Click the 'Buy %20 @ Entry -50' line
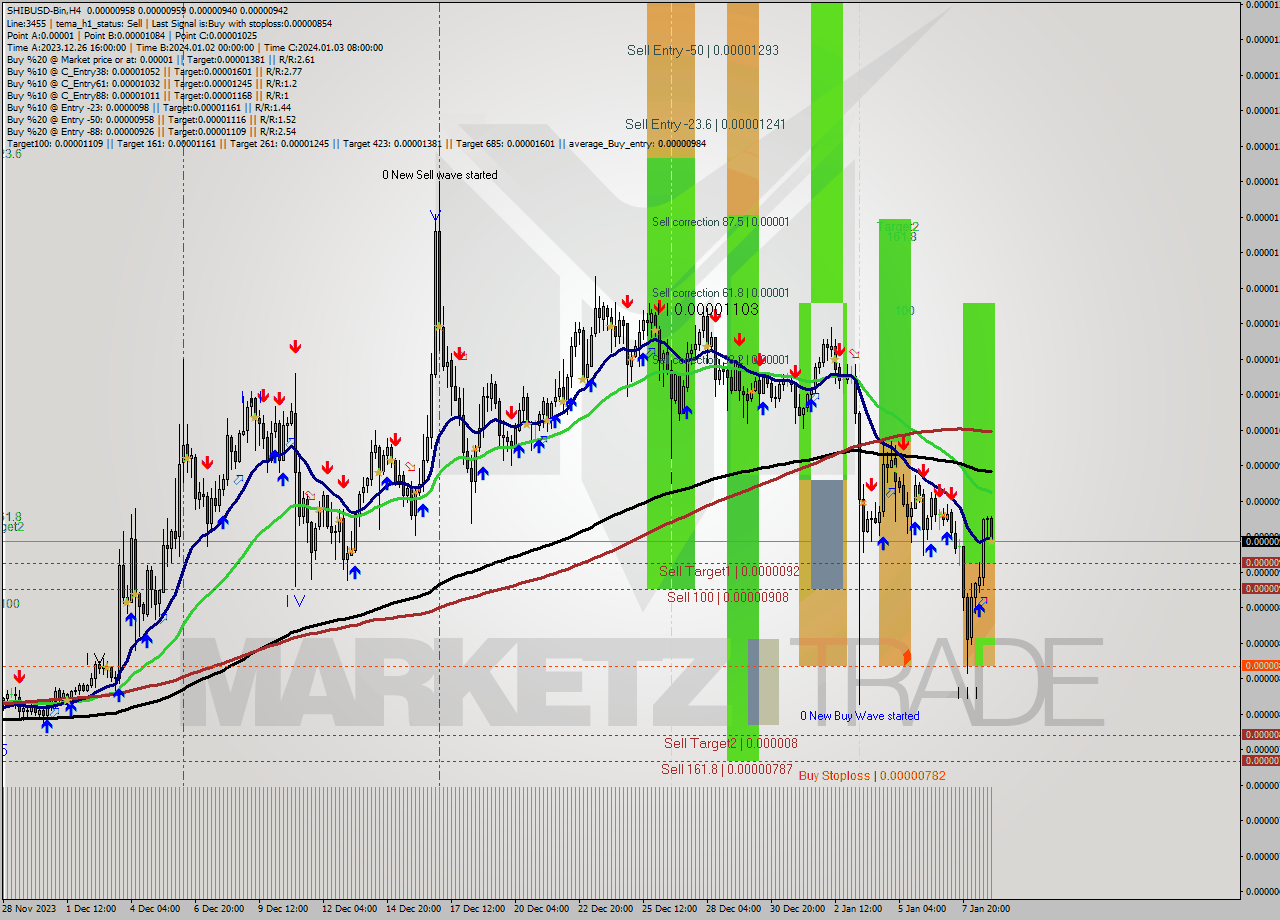 [151, 119]
